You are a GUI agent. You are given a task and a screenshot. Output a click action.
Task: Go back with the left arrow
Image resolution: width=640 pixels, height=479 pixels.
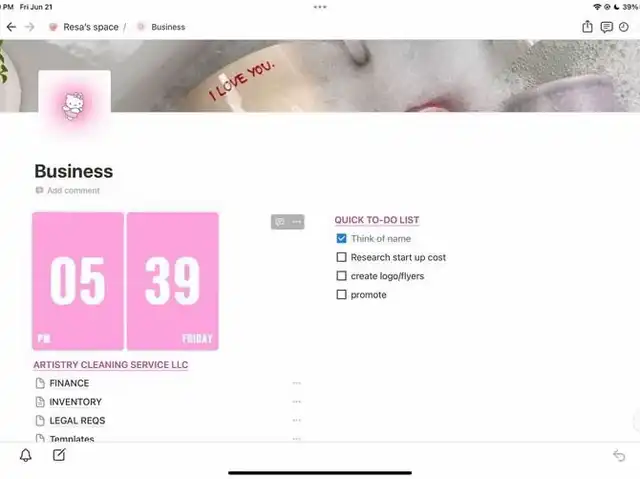[x=11, y=27]
